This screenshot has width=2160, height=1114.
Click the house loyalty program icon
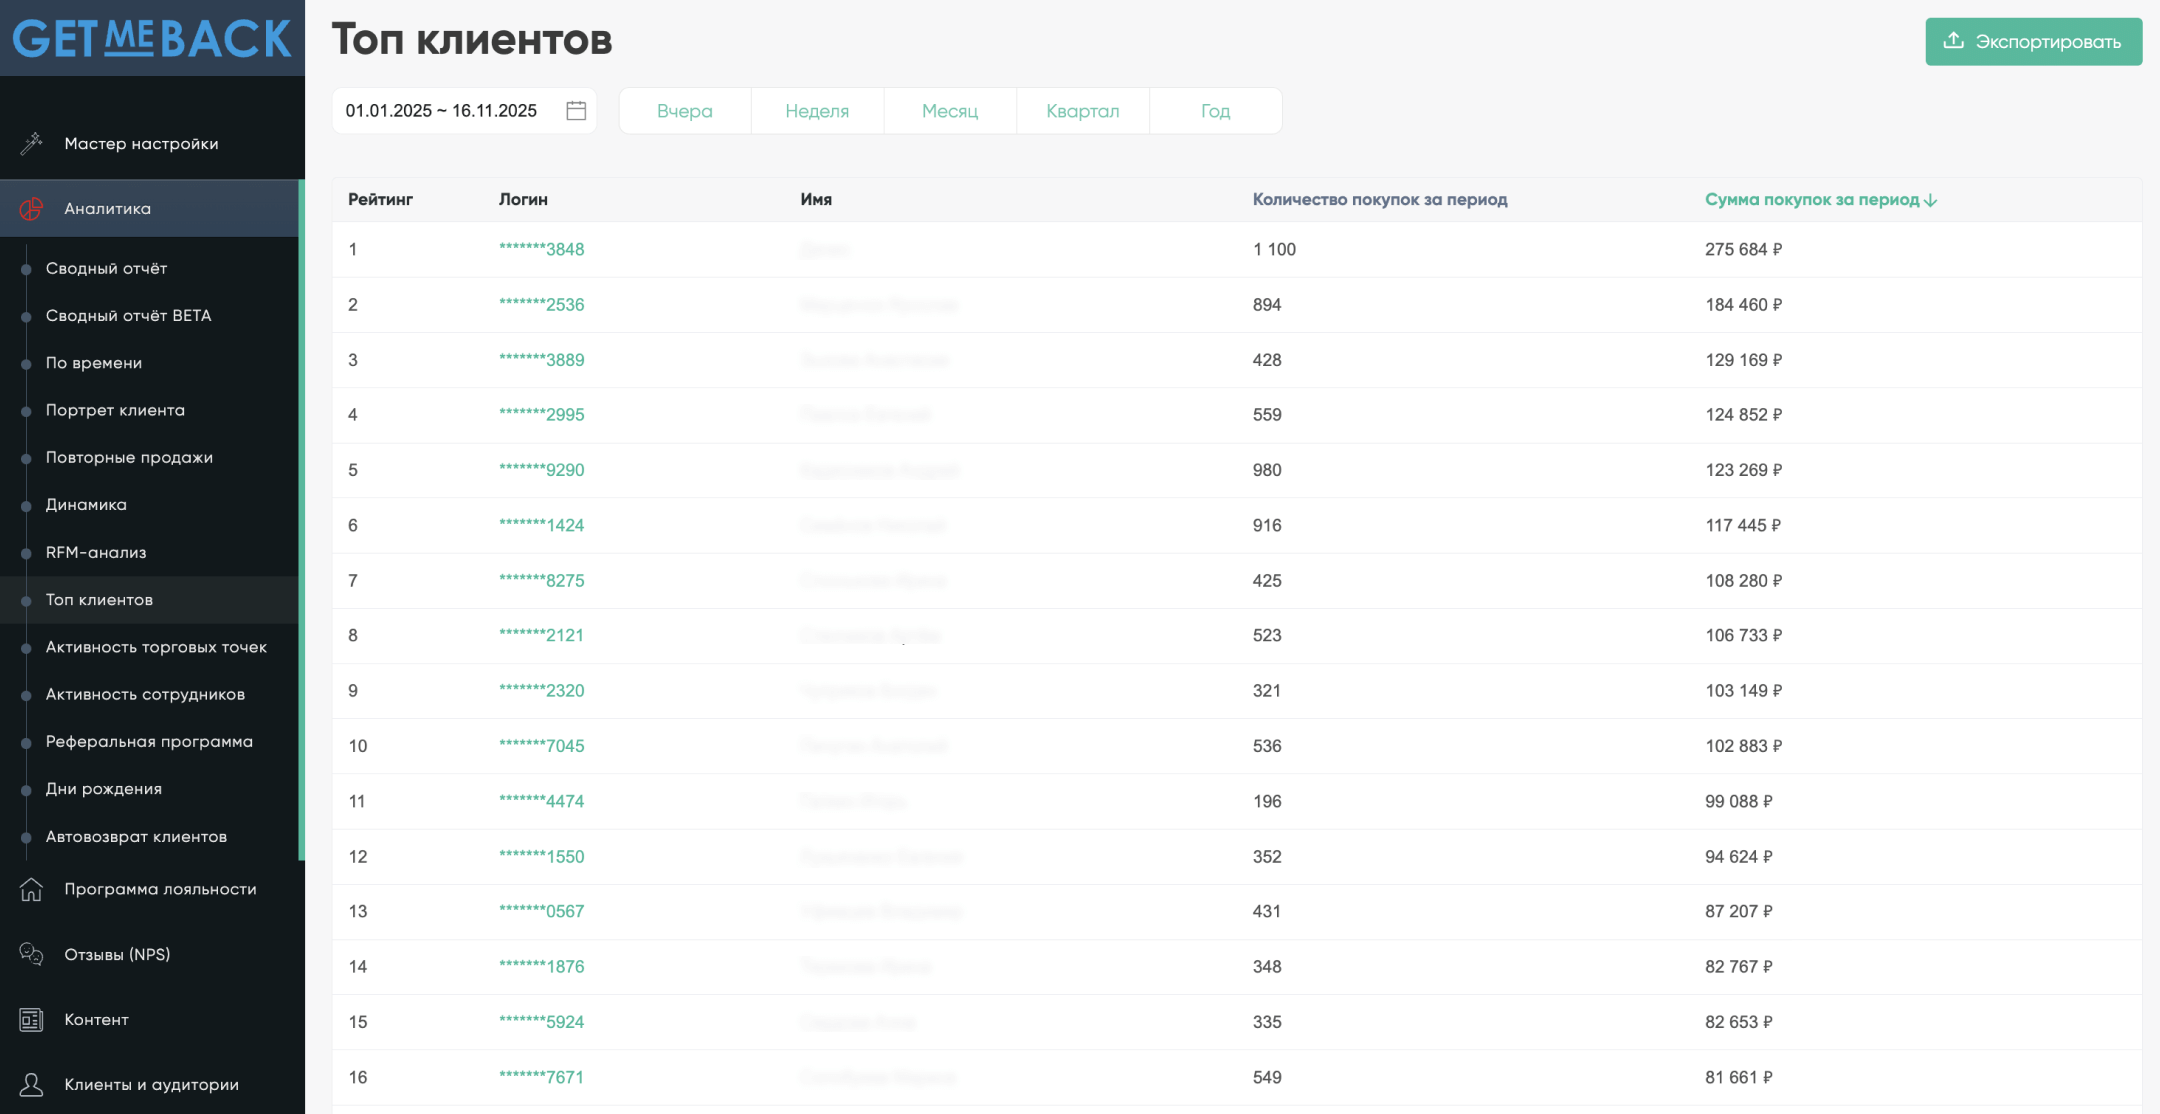(31, 889)
